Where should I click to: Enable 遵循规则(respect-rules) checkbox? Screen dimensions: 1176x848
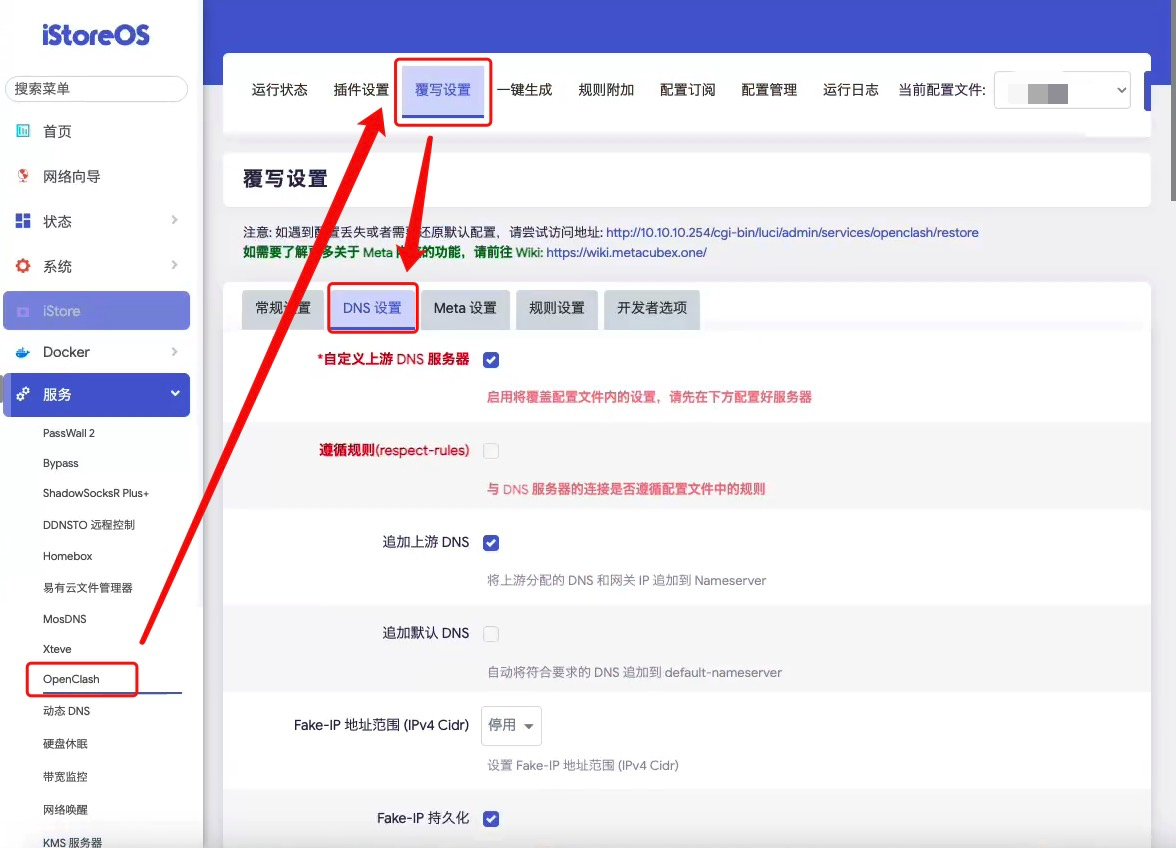click(491, 451)
